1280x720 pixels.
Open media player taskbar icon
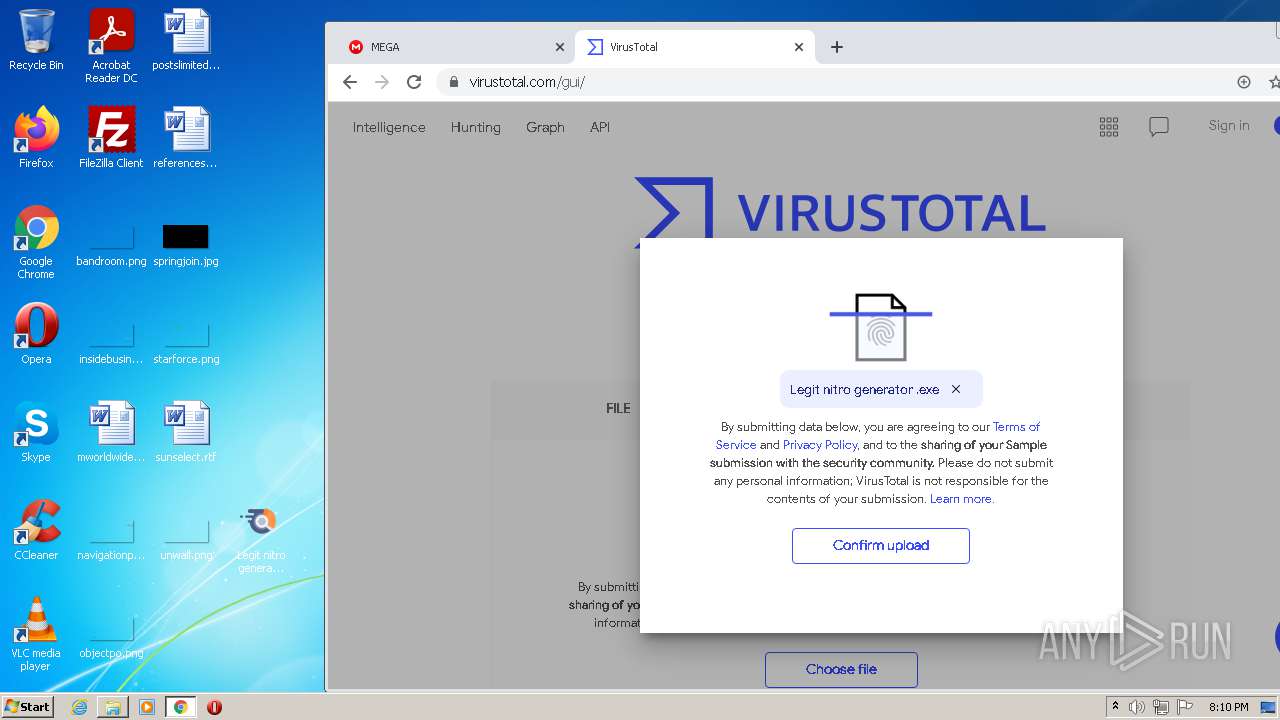click(147, 707)
